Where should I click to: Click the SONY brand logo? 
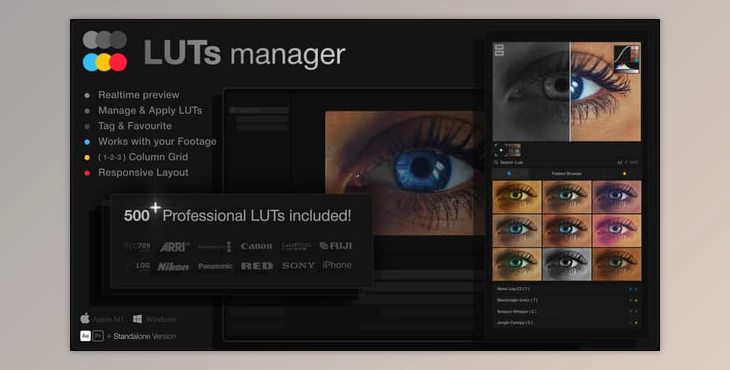(298, 266)
